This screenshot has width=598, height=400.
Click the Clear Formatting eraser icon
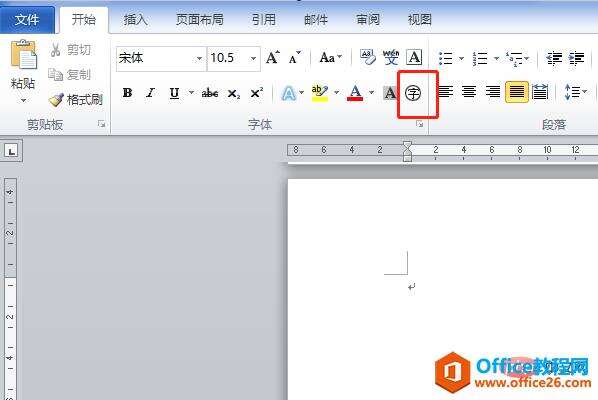tap(368, 57)
